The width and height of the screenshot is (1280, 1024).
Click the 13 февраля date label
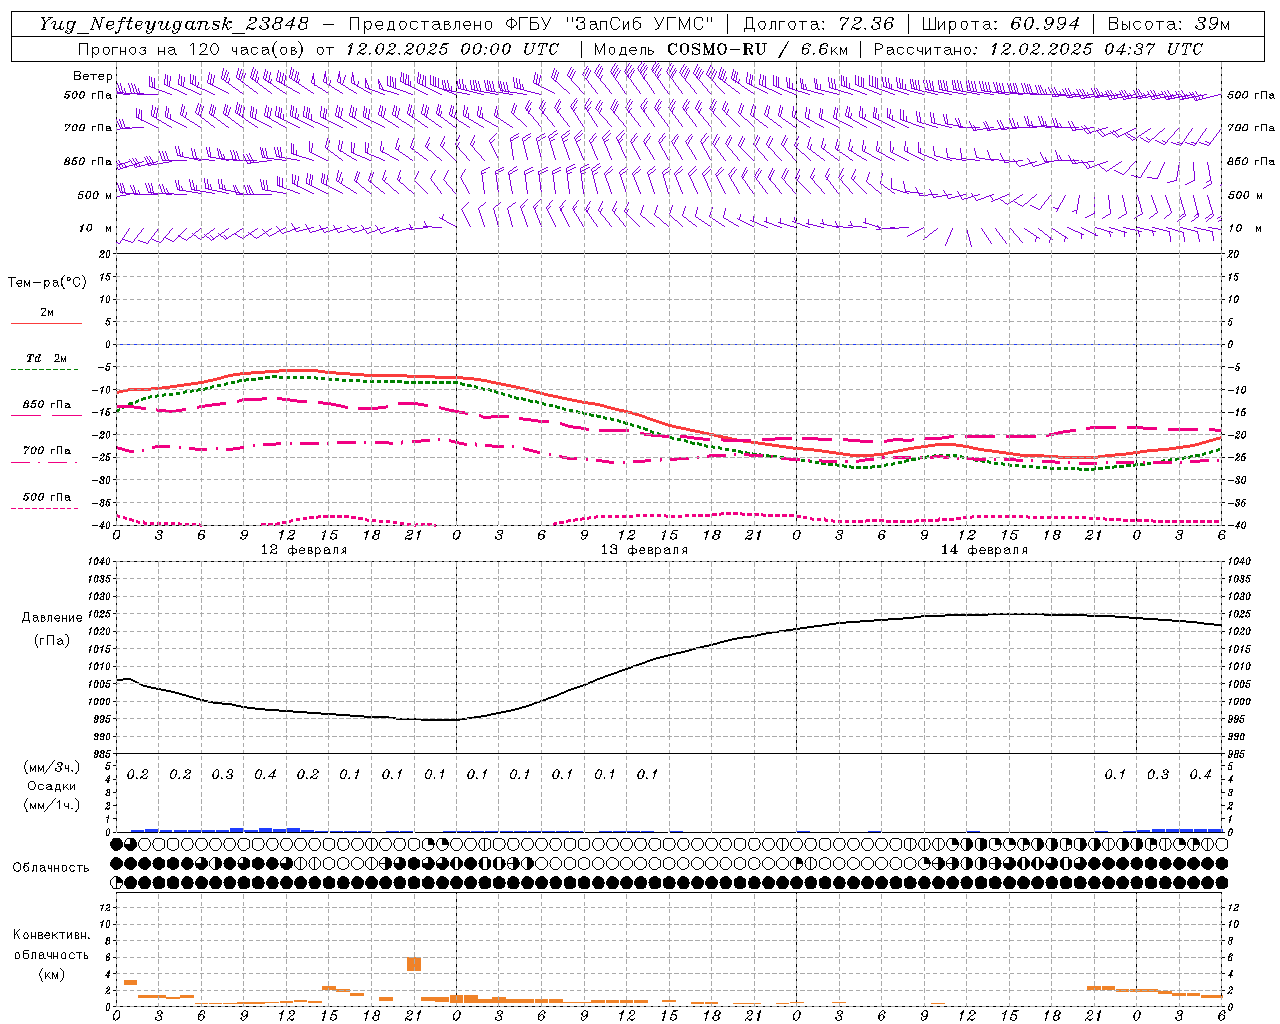[x=644, y=550]
